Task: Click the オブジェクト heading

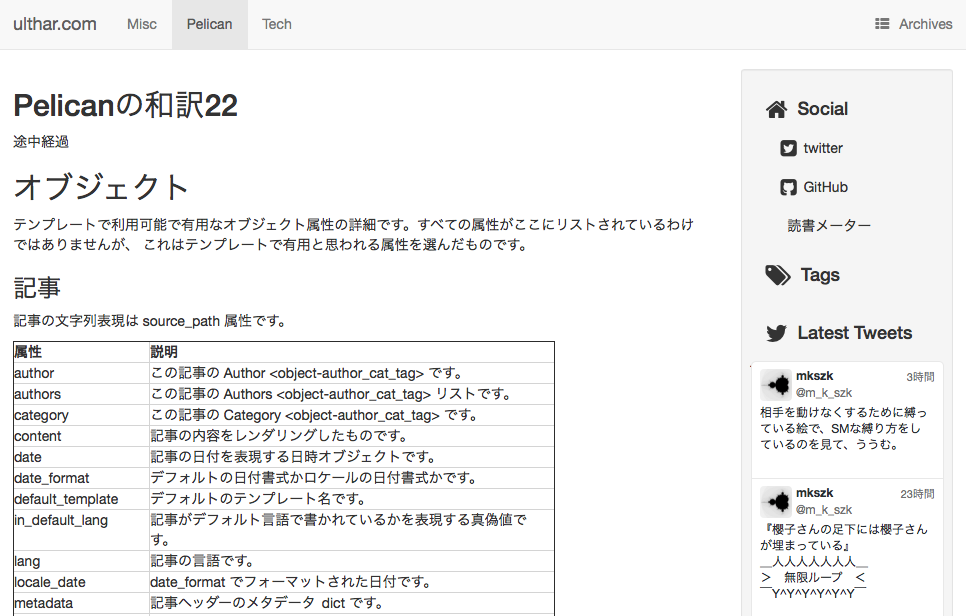Action: click(x=101, y=187)
